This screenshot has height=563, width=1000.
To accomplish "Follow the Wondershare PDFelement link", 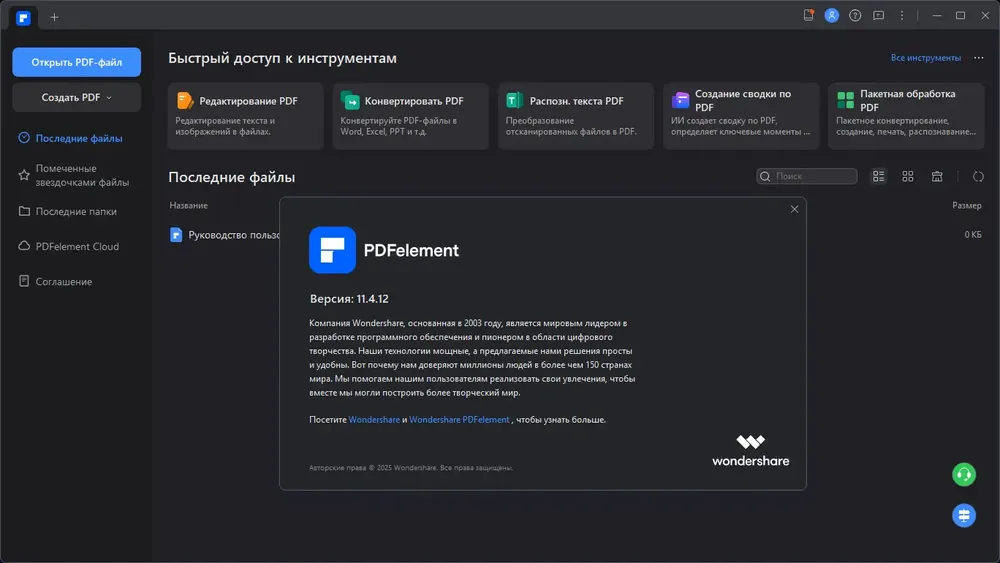I will pos(459,420).
